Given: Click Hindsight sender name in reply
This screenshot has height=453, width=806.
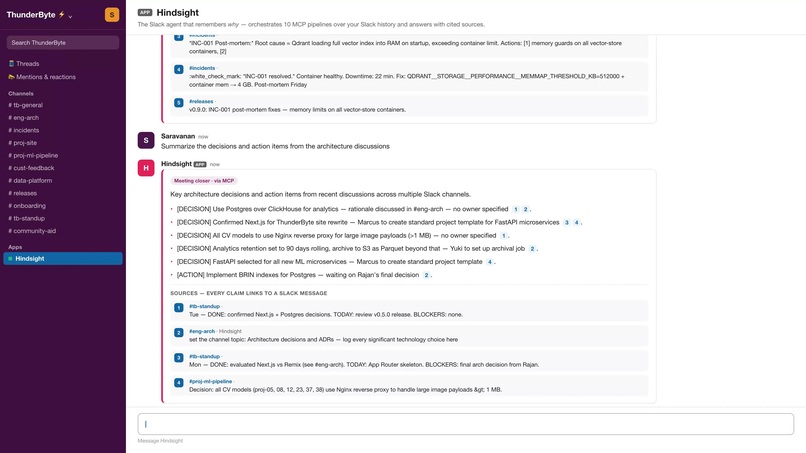Looking at the screenshot, I should (x=176, y=164).
